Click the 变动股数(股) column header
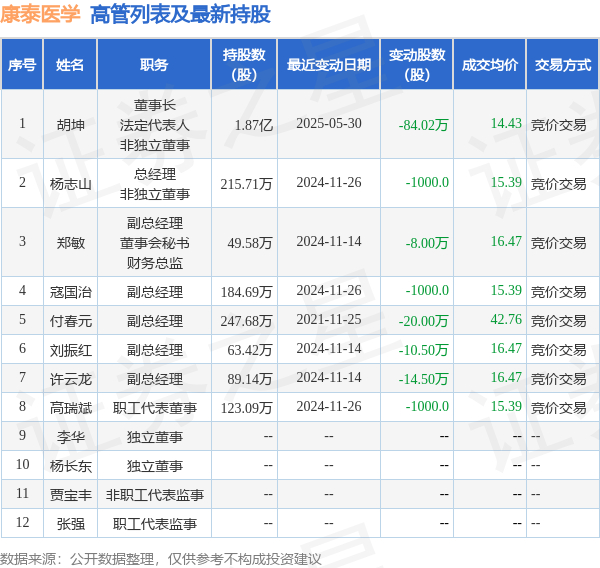600x568 pixels. (x=417, y=64)
